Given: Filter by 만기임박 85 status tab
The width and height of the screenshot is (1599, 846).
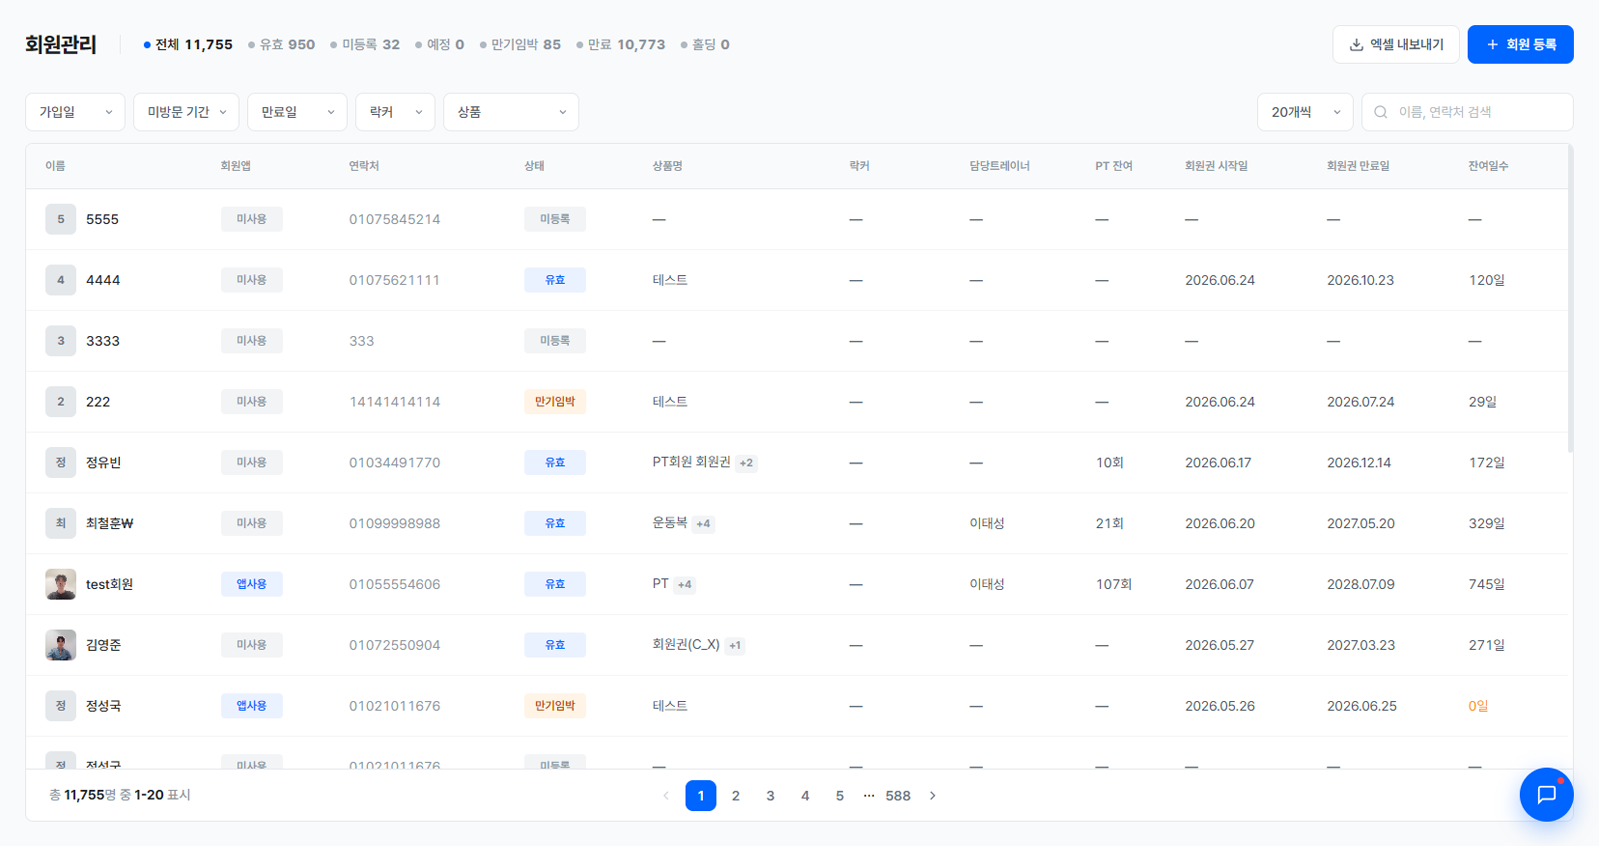Looking at the screenshot, I should (520, 45).
